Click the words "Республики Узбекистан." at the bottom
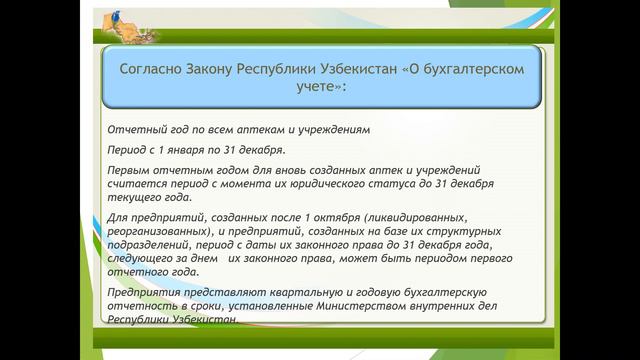640x360 pixels. click(x=173, y=319)
